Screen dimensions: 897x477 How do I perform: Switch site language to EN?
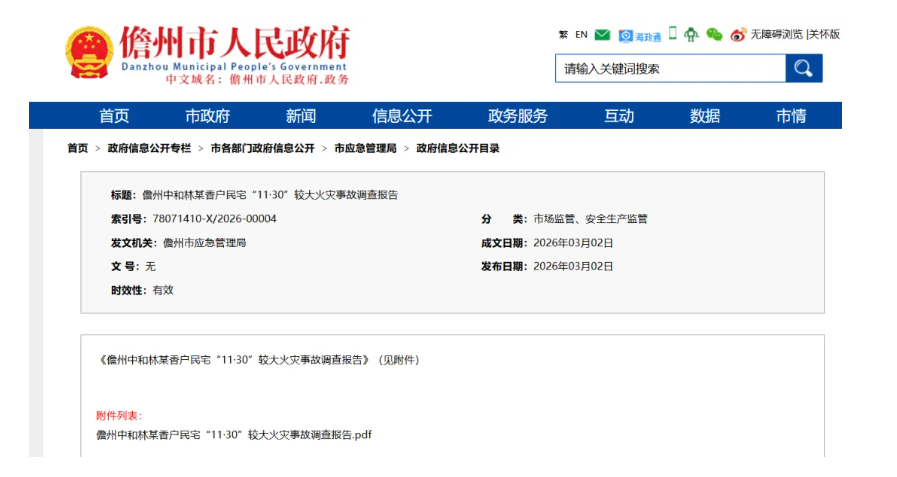click(581, 34)
